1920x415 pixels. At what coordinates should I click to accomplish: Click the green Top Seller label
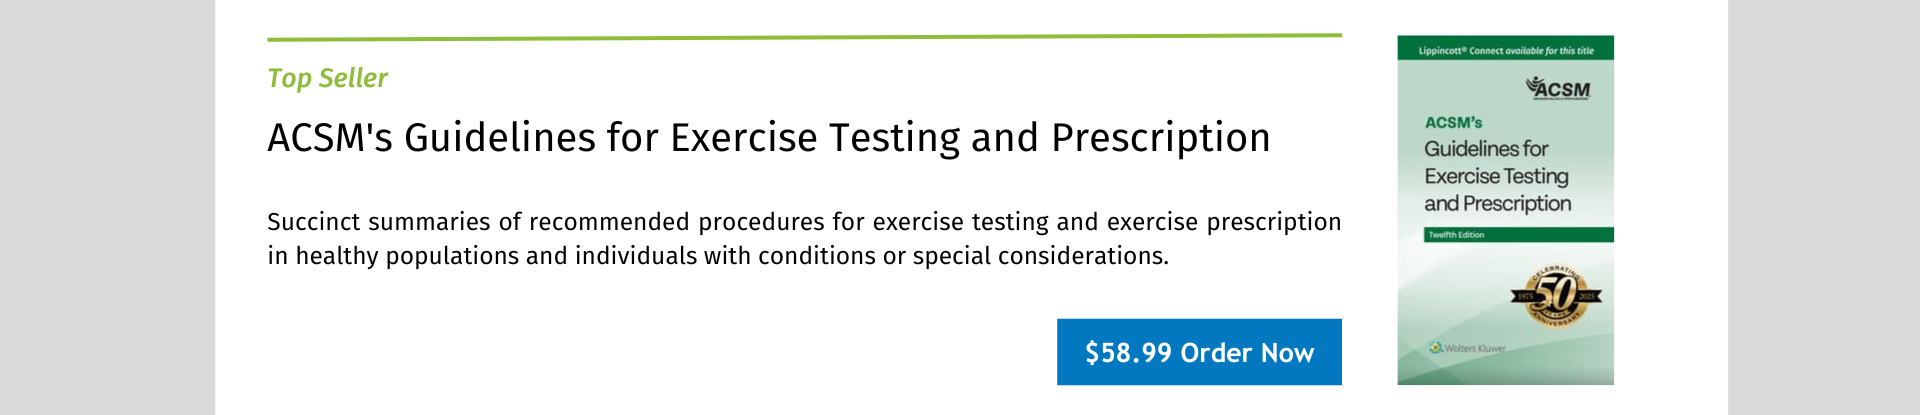pos(327,78)
